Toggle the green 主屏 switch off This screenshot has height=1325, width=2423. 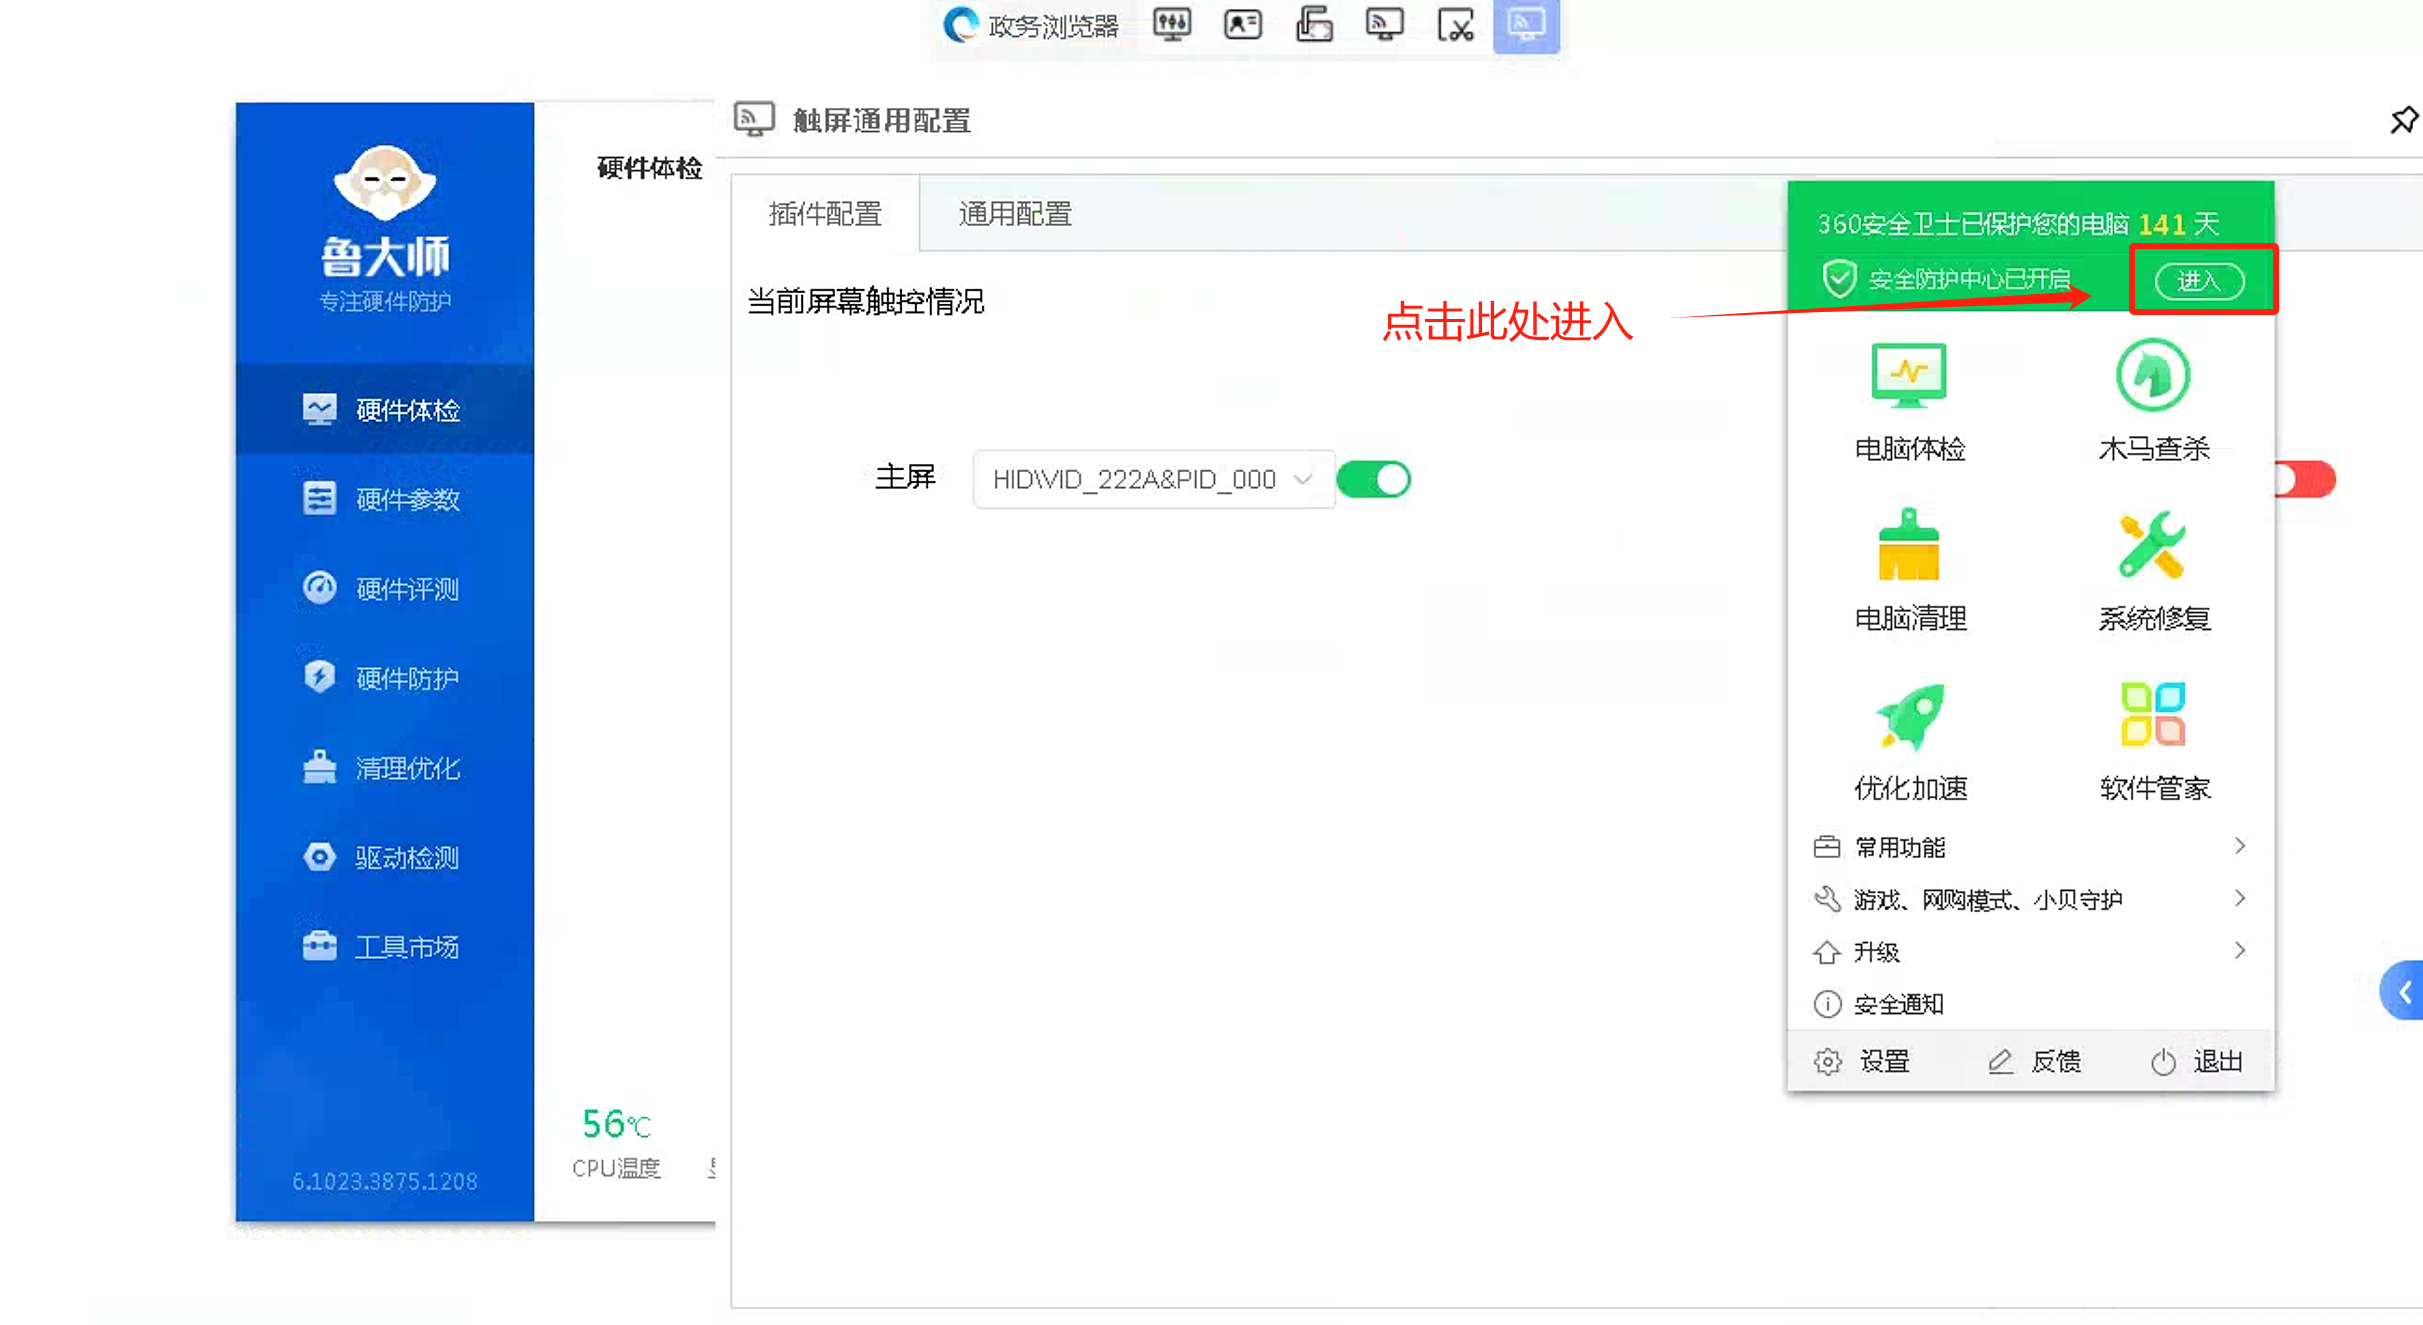pos(1373,479)
